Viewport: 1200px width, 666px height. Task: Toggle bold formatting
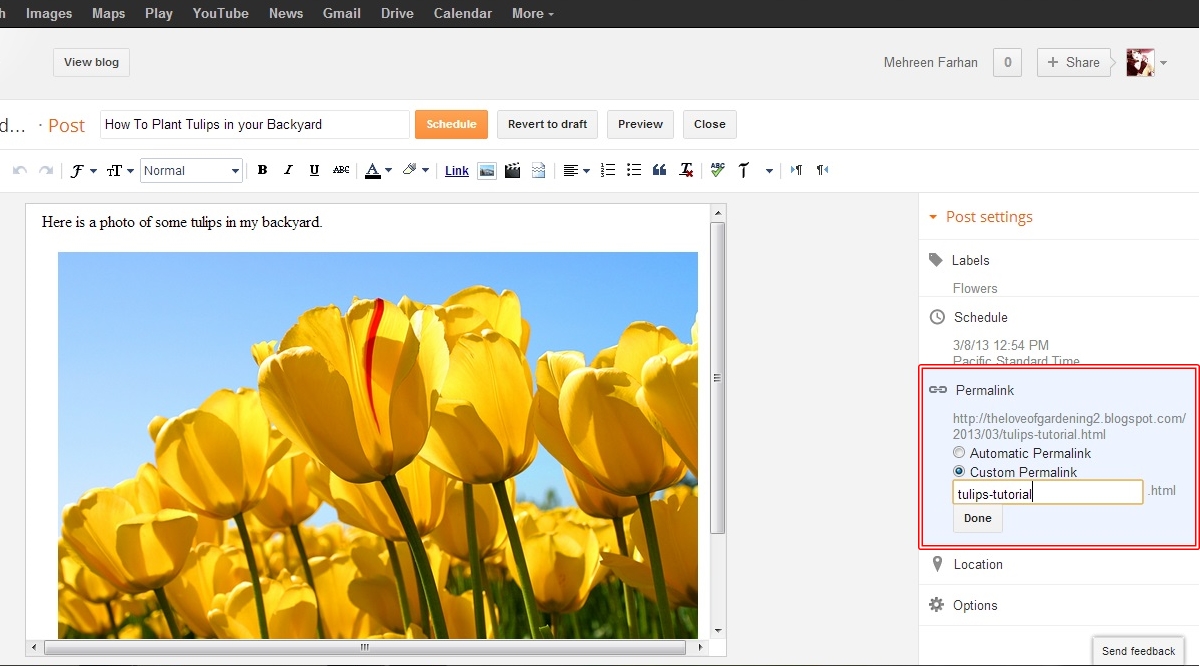tap(261, 170)
